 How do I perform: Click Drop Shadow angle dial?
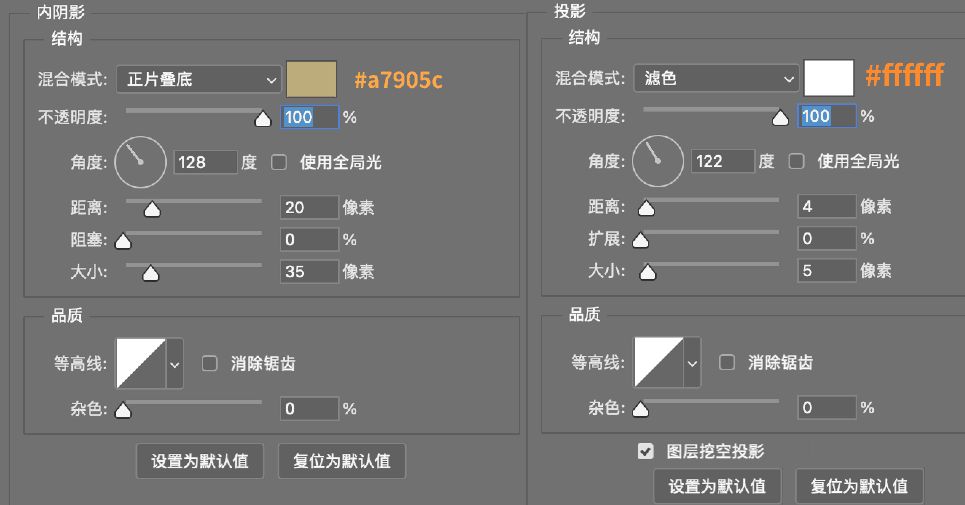pyautogui.click(x=658, y=161)
